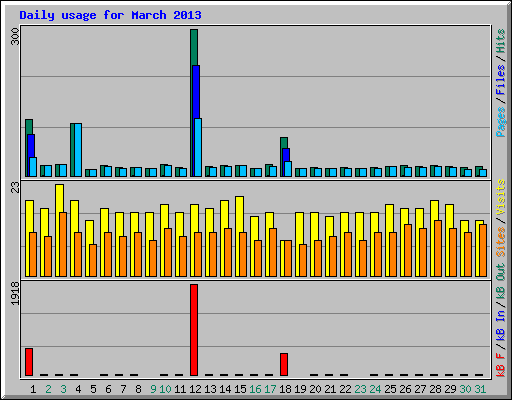Click the red kB bar for day 12

[x=194, y=330]
